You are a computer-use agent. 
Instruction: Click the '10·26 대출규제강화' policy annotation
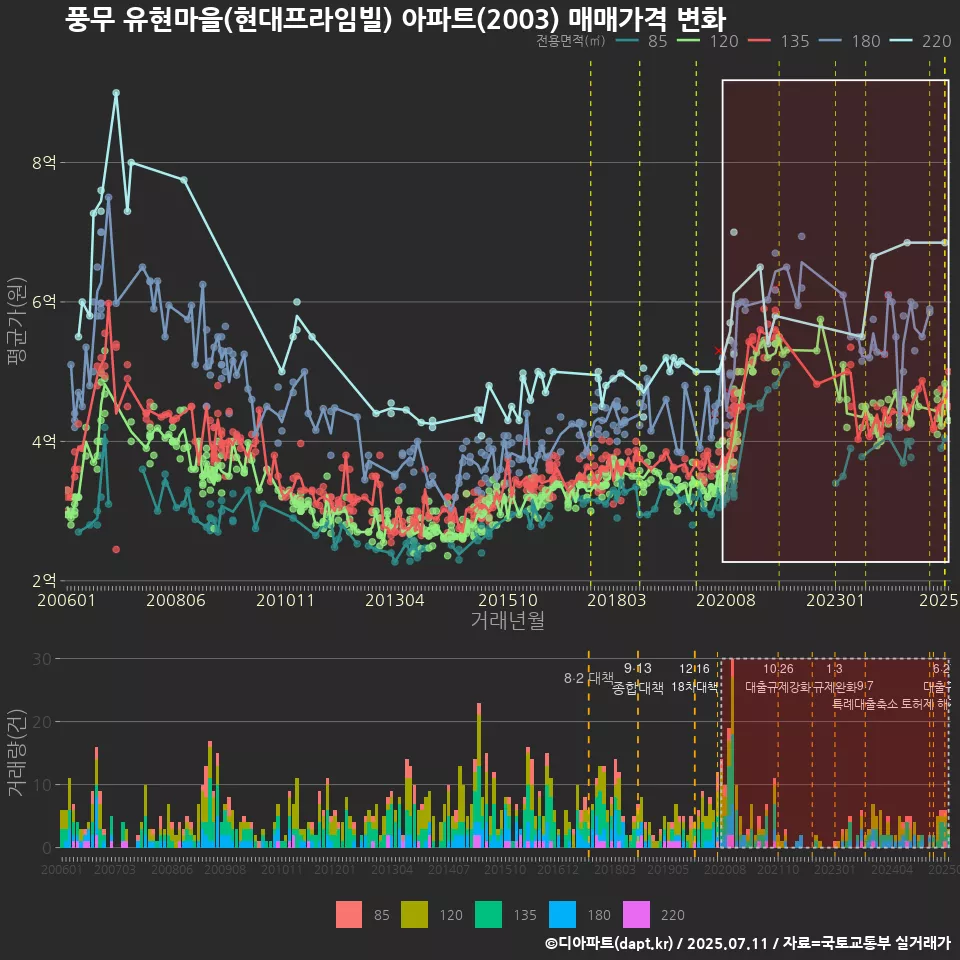pos(778,678)
